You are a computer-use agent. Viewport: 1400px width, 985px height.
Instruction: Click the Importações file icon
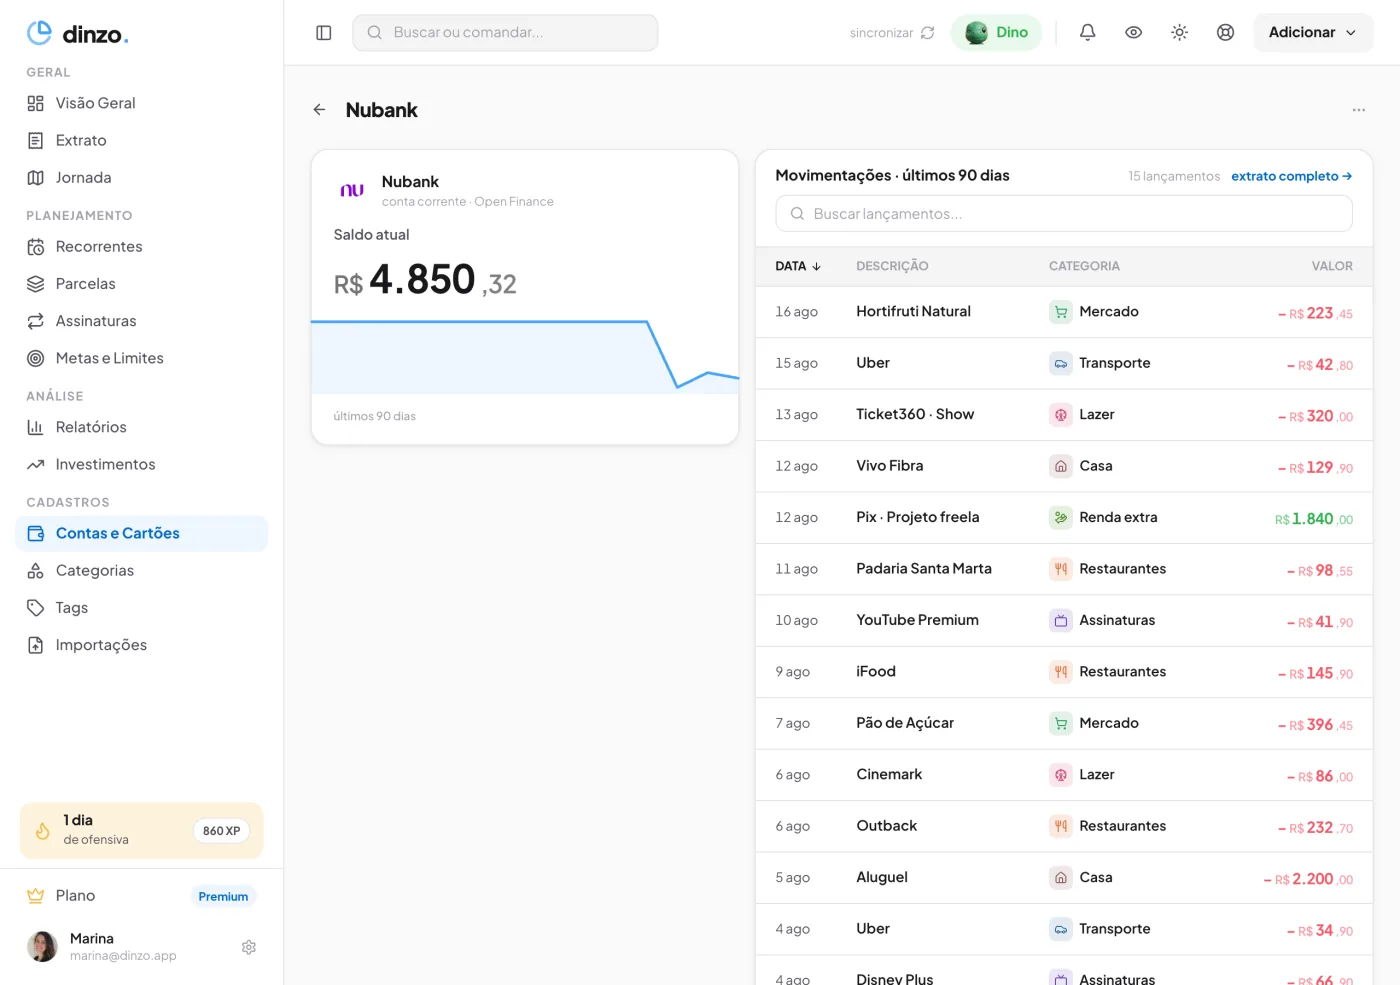click(36, 645)
